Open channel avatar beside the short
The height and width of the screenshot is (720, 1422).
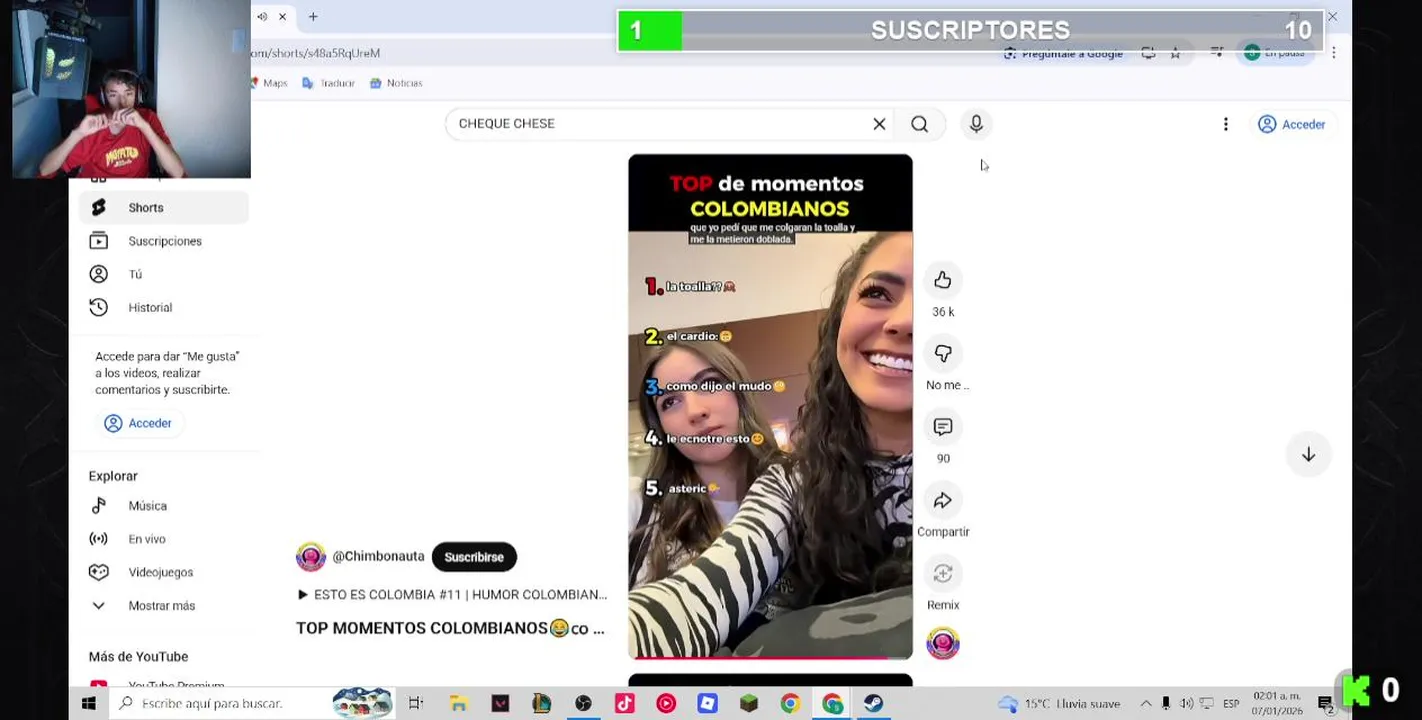[x=943, y=643]
